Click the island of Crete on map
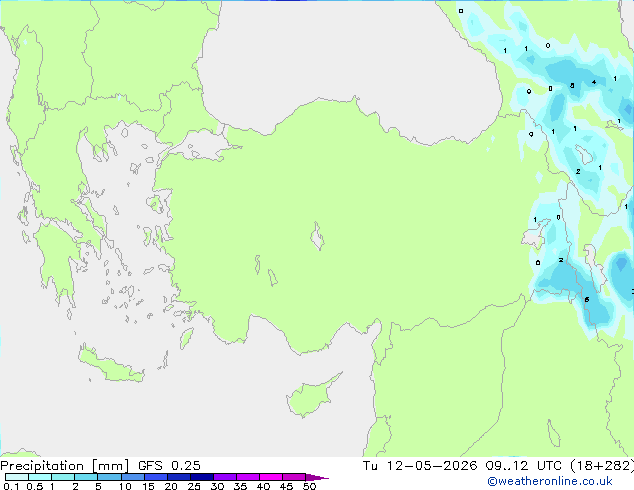The image size is (634, 490). click(111, 366)
